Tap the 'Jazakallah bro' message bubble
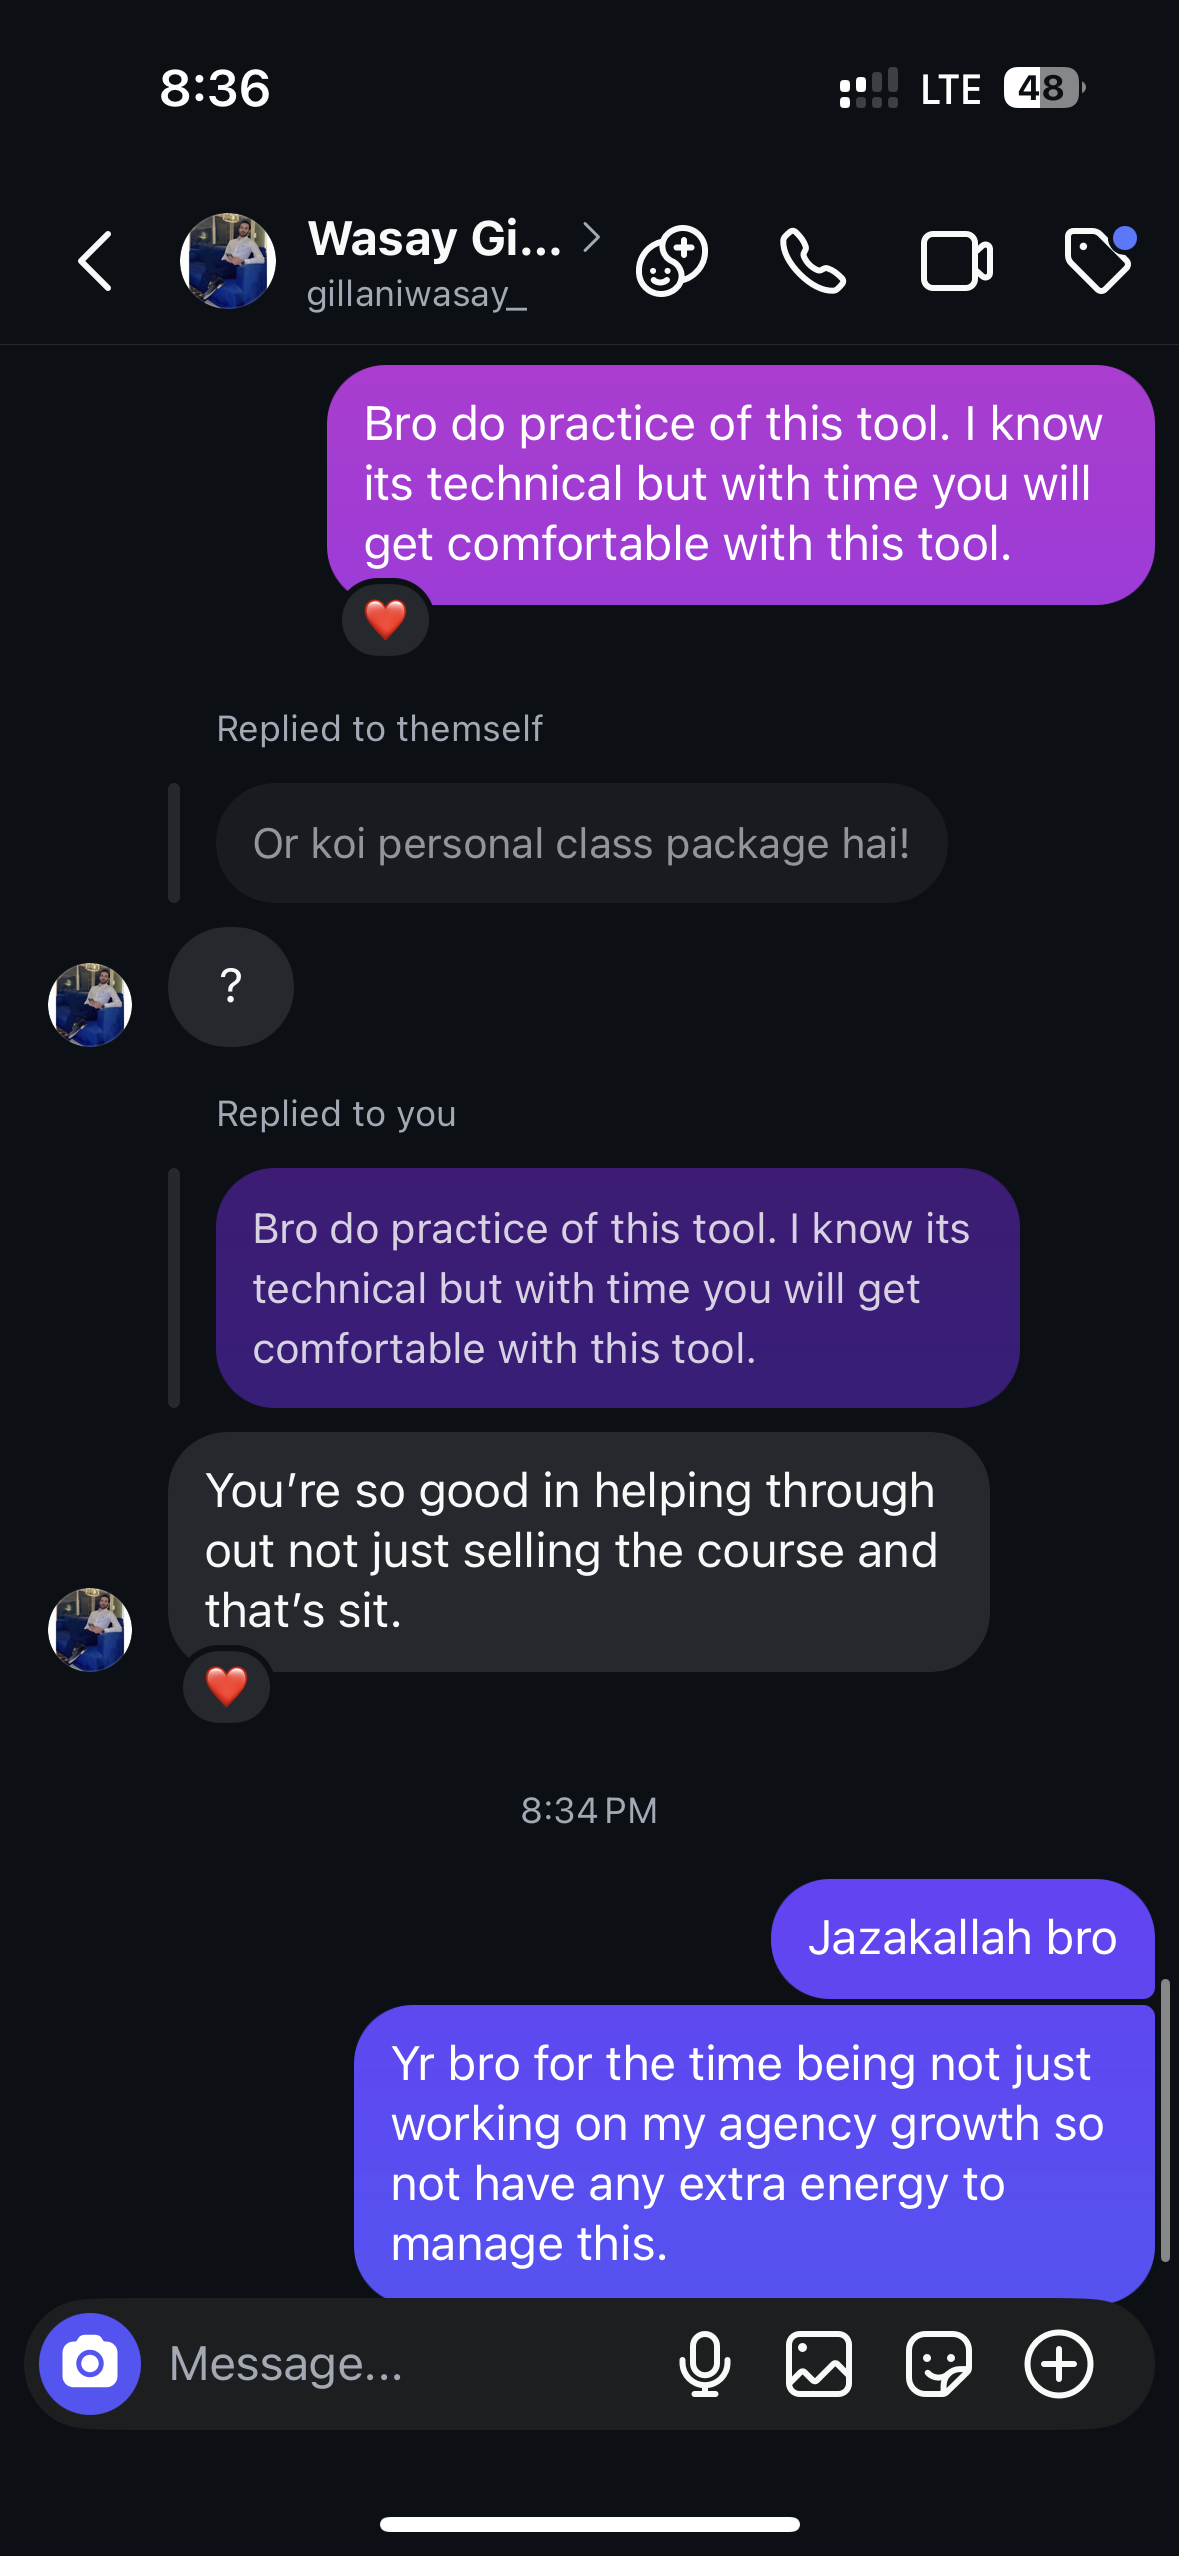The width and height of the screenshot is (1179, 2556). click(x=962, y=1938)
